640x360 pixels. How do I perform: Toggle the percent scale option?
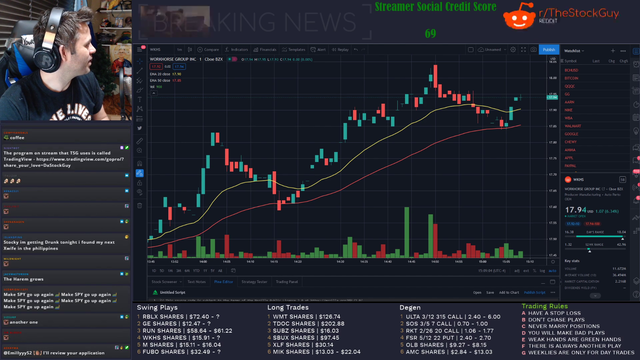tap(534, 271)
